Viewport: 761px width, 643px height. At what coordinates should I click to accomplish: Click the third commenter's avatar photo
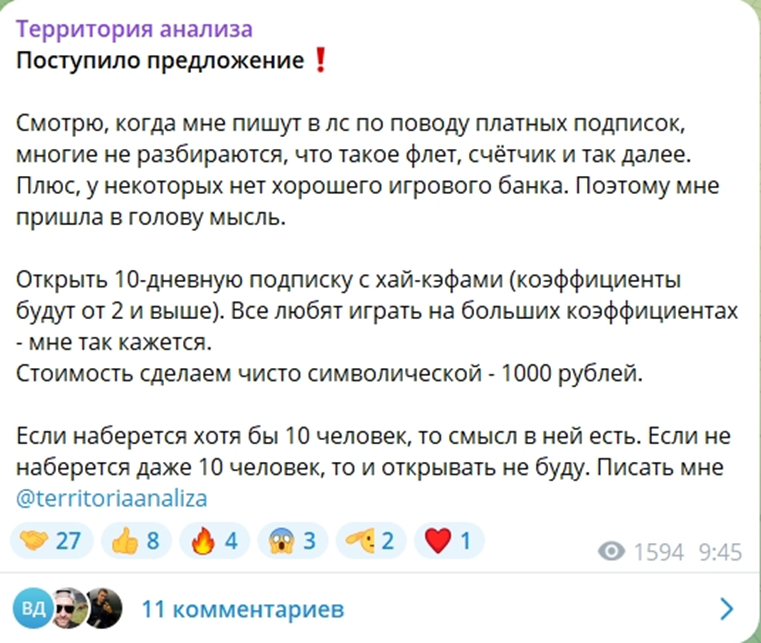tap(103, 607)
